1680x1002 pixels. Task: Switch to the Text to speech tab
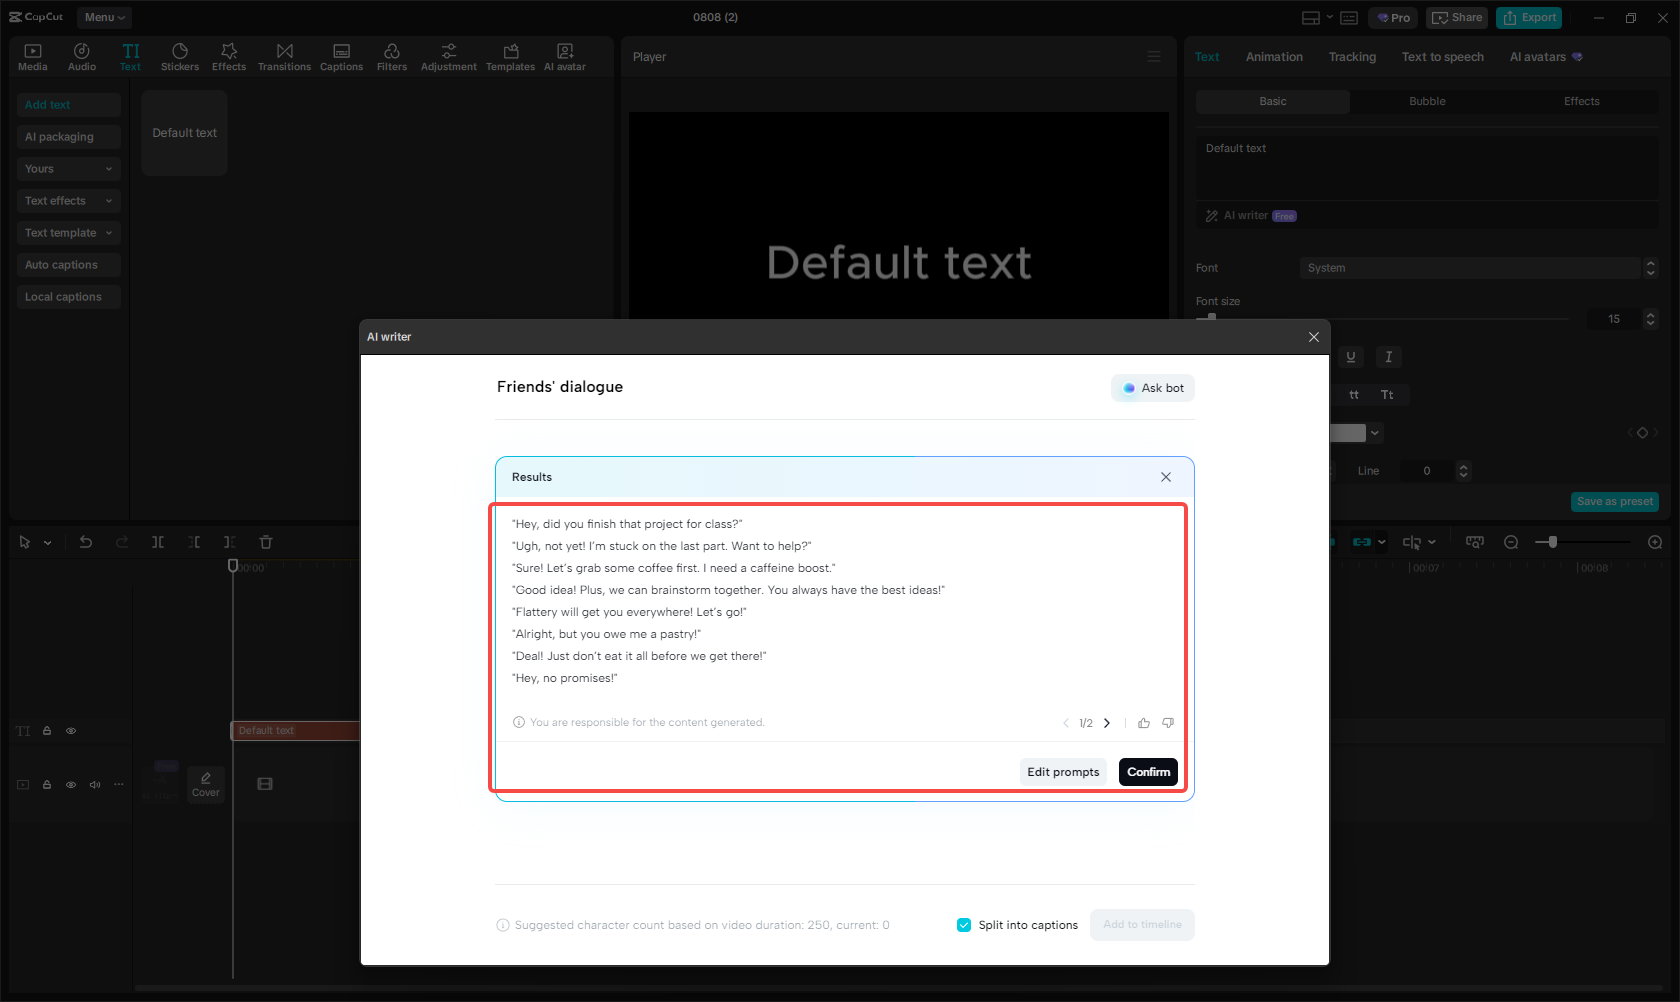click(1443, 57)
